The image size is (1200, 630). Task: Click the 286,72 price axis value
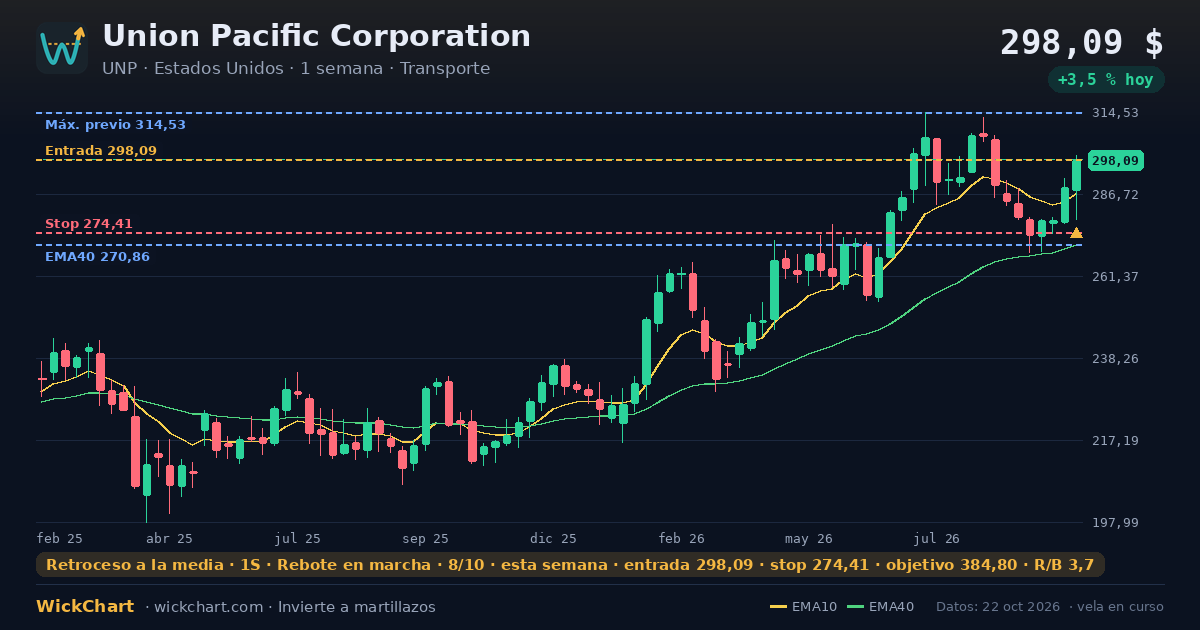[x=1115, y=195]
